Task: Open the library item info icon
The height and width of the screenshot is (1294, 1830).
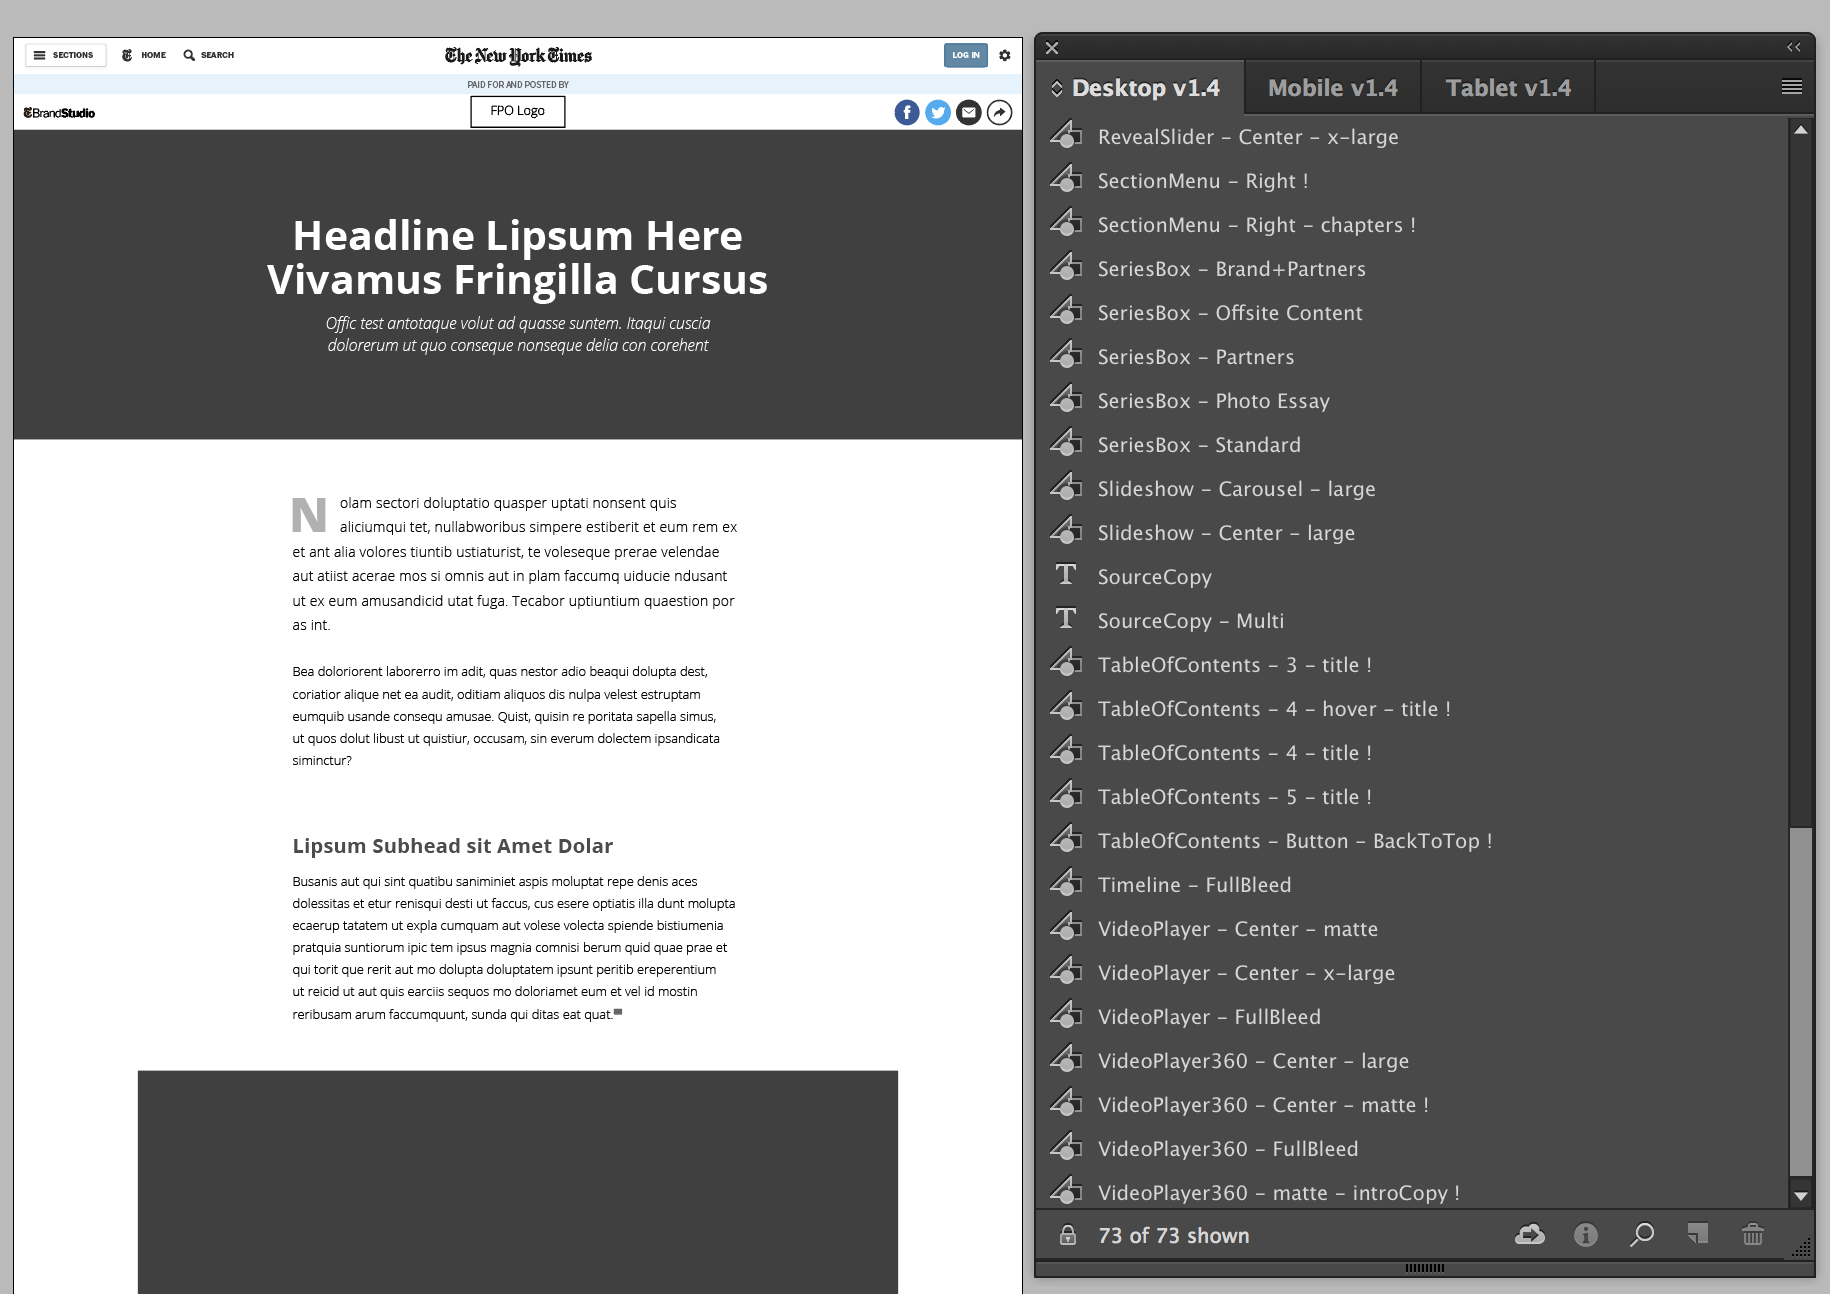Action: click(x=1586, y=1235)
